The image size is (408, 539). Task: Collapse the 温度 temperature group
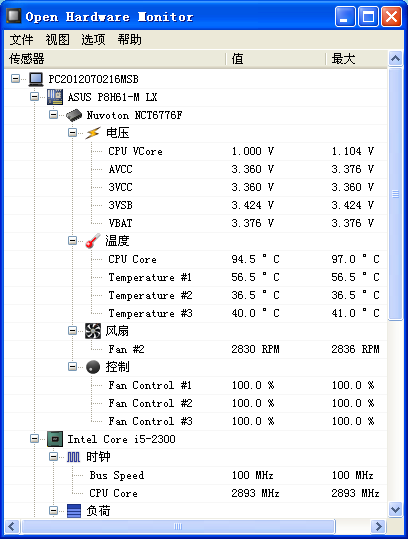tap(72, 241)
